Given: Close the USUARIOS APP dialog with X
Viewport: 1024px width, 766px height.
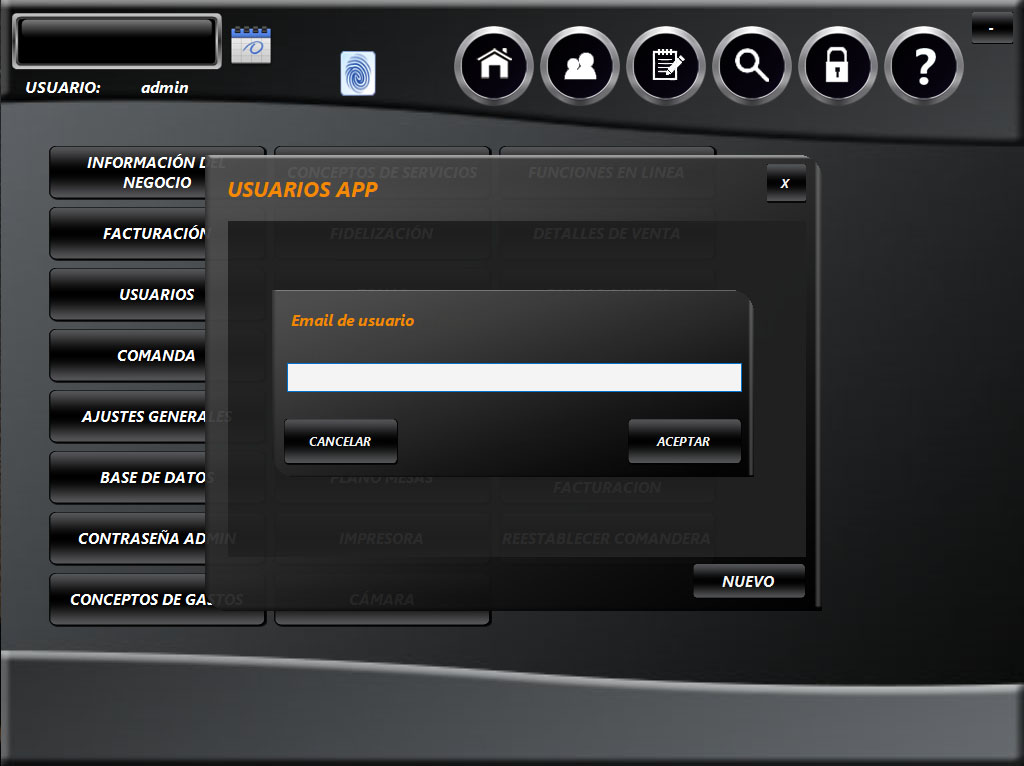Looking at the screenshot, I should (x=785, y=184).
